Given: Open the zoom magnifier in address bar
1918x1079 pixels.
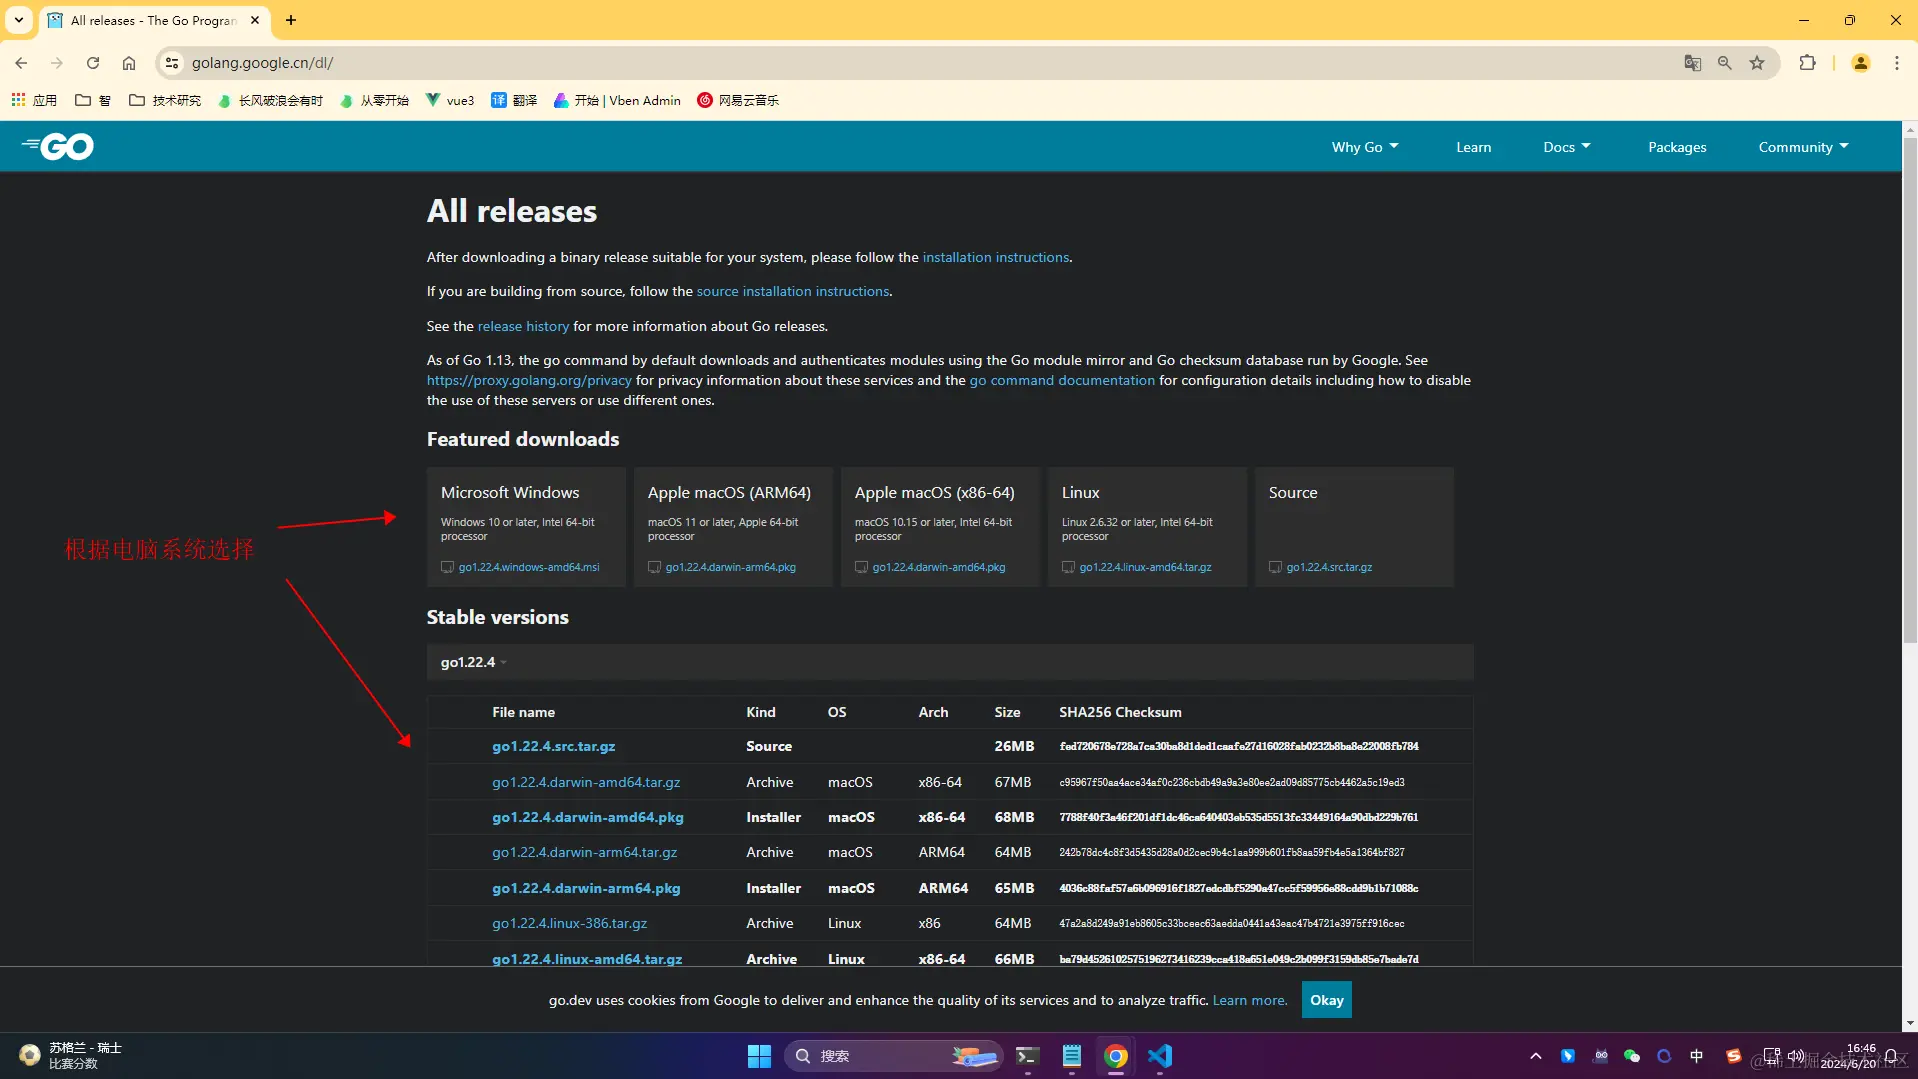Looking at the screenshot, I should point(1724,63).
